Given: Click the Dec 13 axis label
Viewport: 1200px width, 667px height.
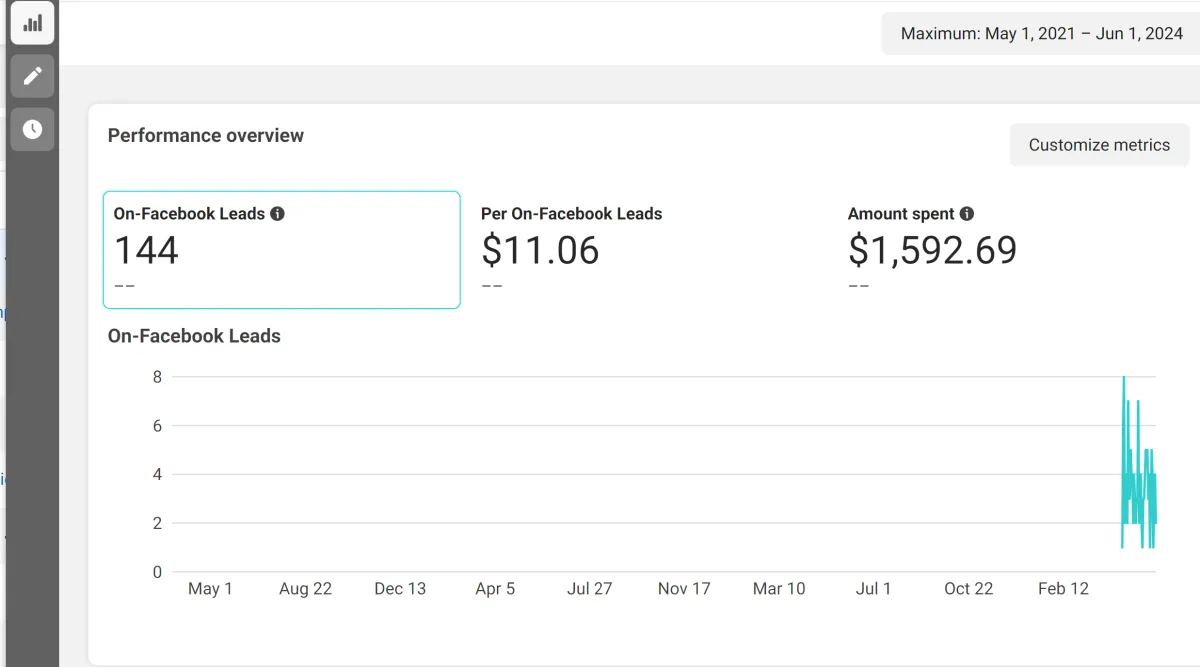Looking at the screenshot, I should [400, 589].
